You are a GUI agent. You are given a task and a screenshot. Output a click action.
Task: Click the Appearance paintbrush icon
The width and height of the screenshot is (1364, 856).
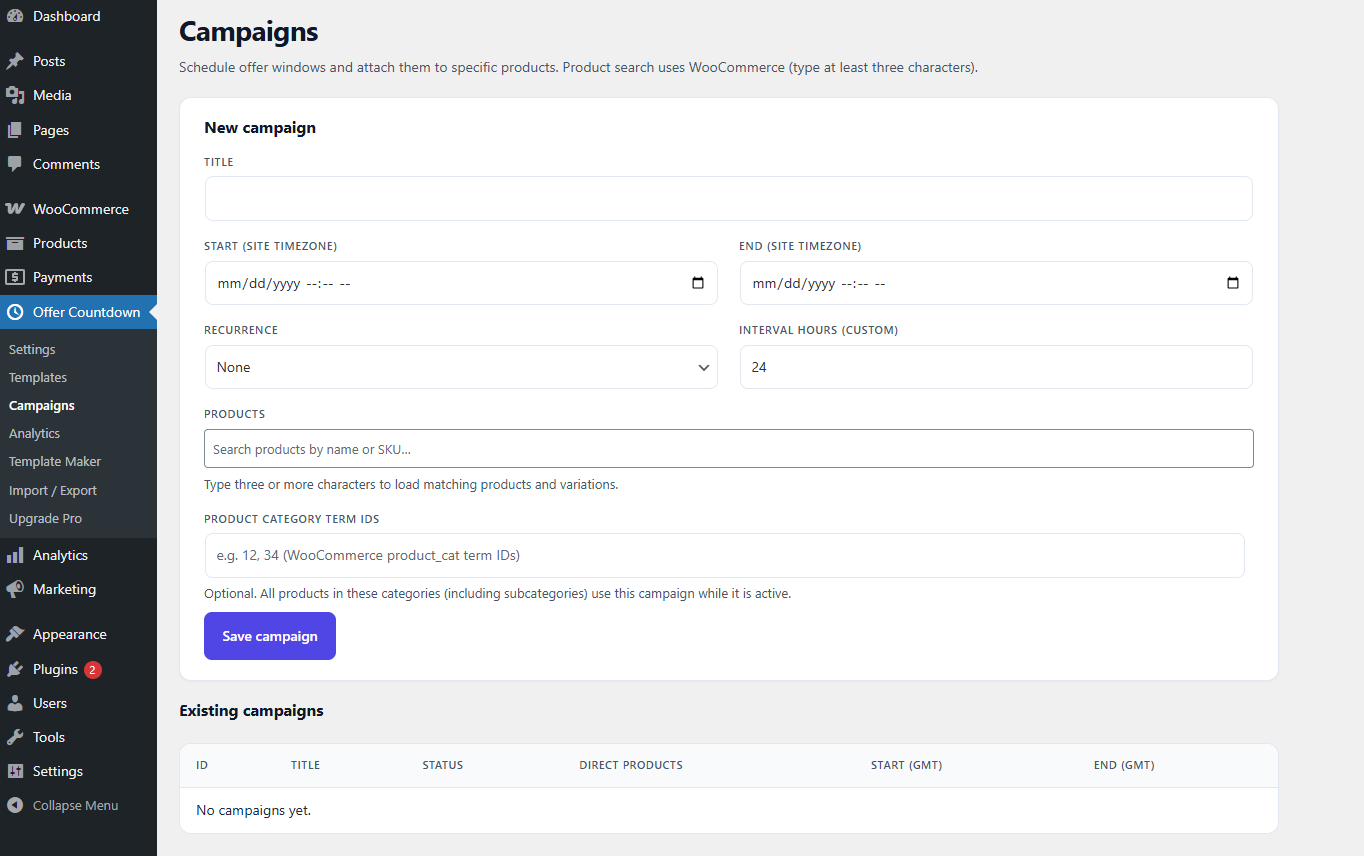pyautogui.click(x=15, y=634)
